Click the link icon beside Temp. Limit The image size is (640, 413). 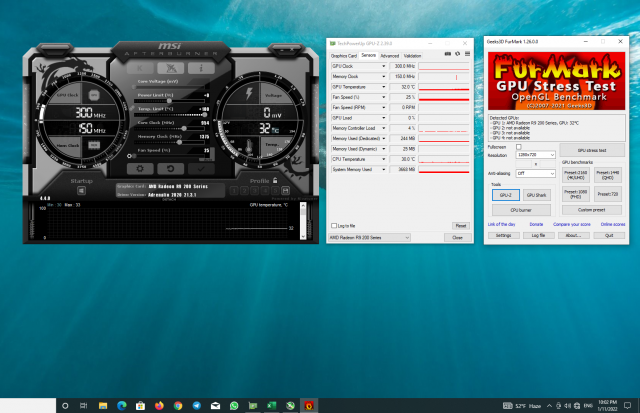tap(131, 108)
